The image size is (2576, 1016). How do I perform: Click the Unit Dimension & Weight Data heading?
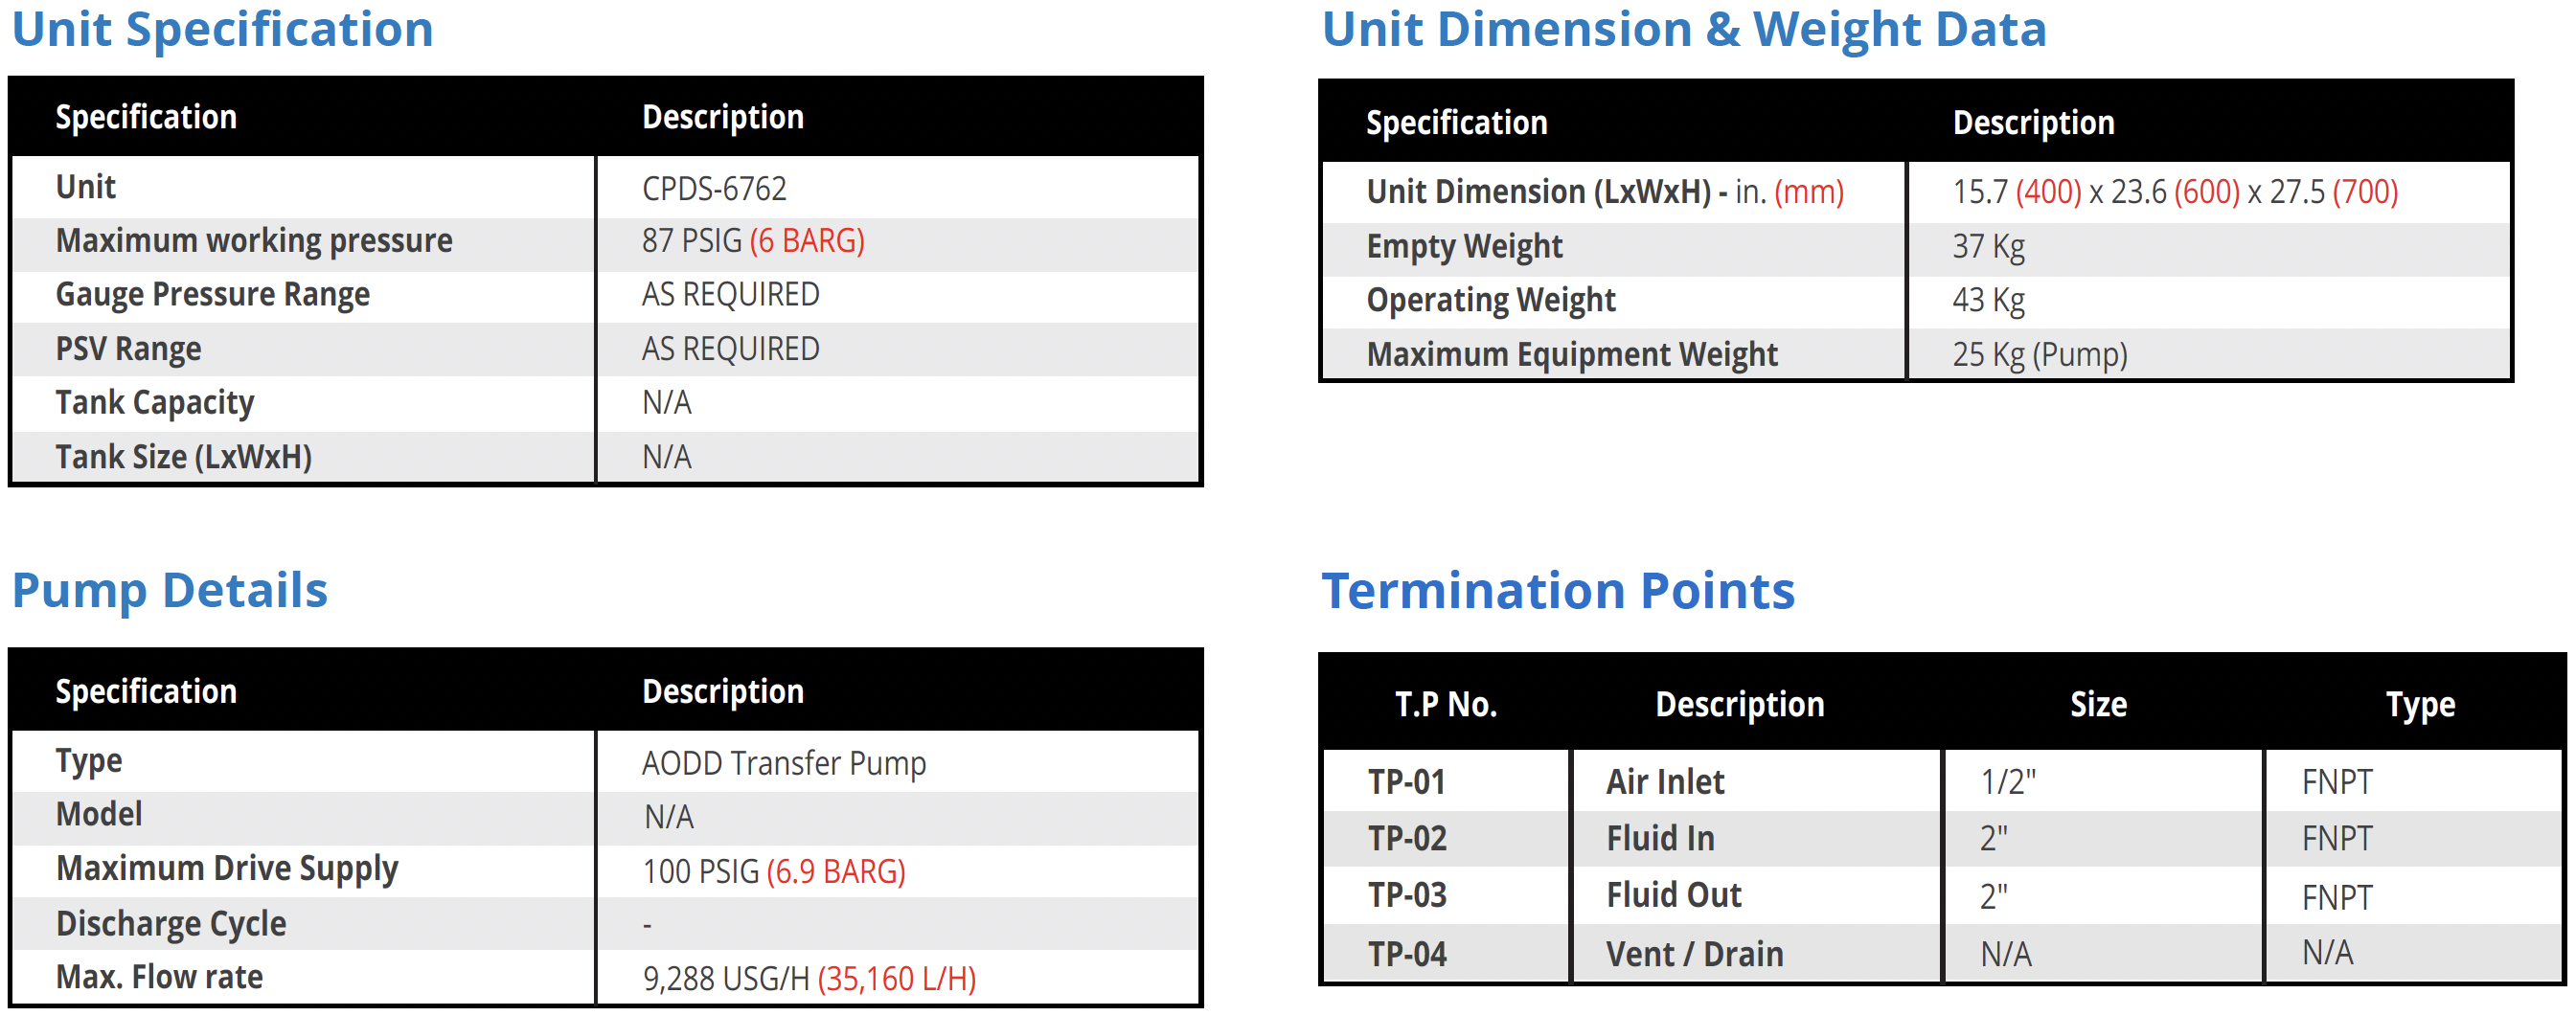[x=1684, y=30]
